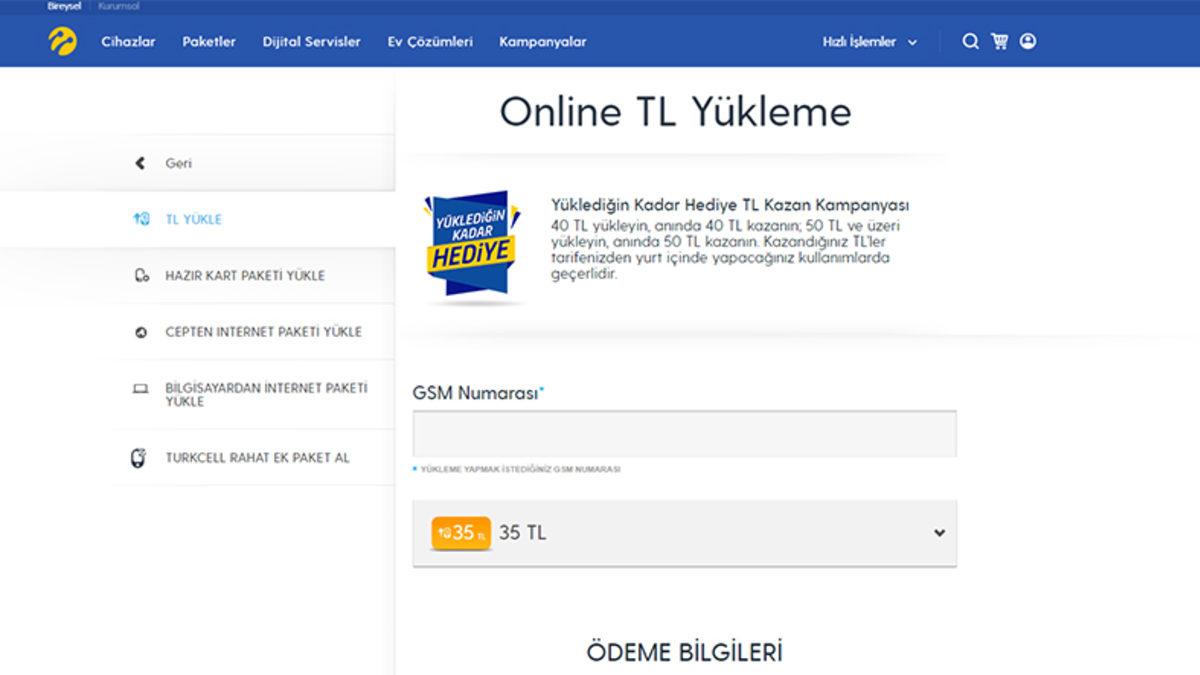Open search using the magnifier icon
Image resolution: width=1200 pixels, height=675 pixels.
click(969, 42)
